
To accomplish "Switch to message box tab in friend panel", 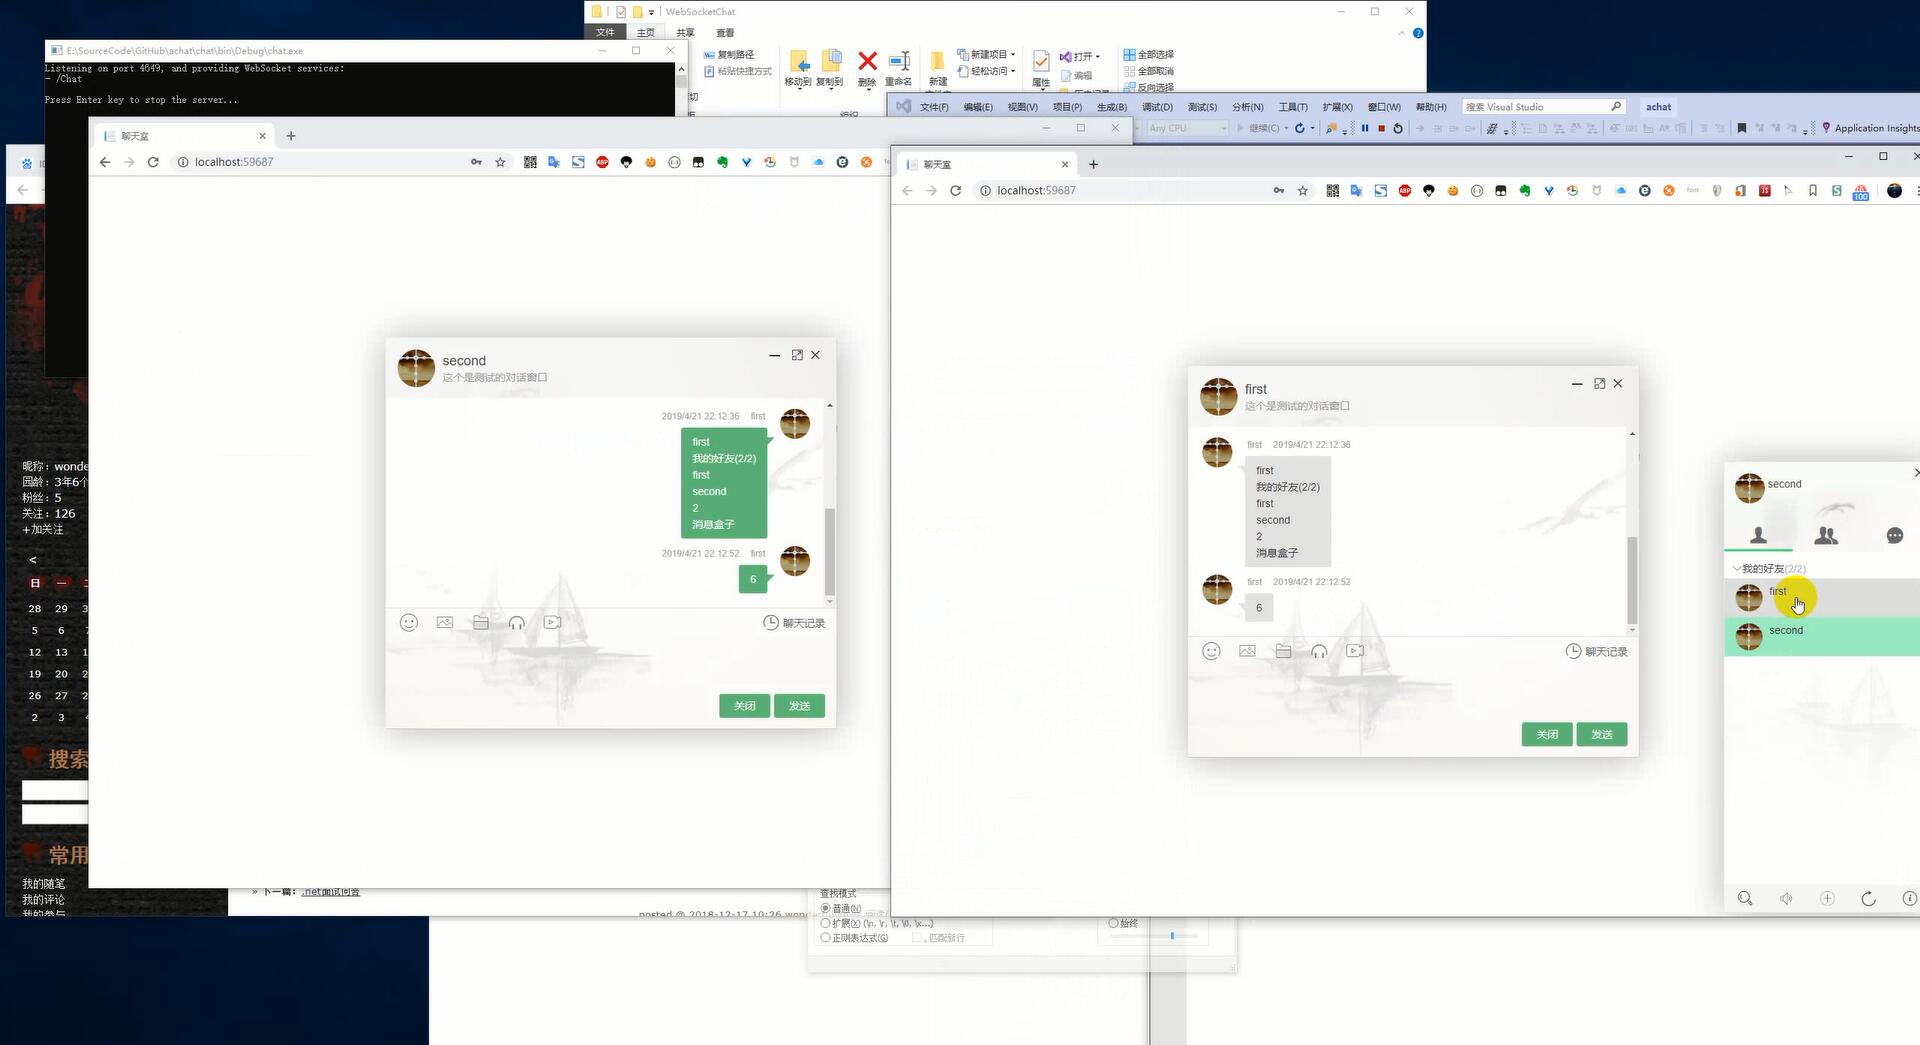I will (x=1894, y=536).
